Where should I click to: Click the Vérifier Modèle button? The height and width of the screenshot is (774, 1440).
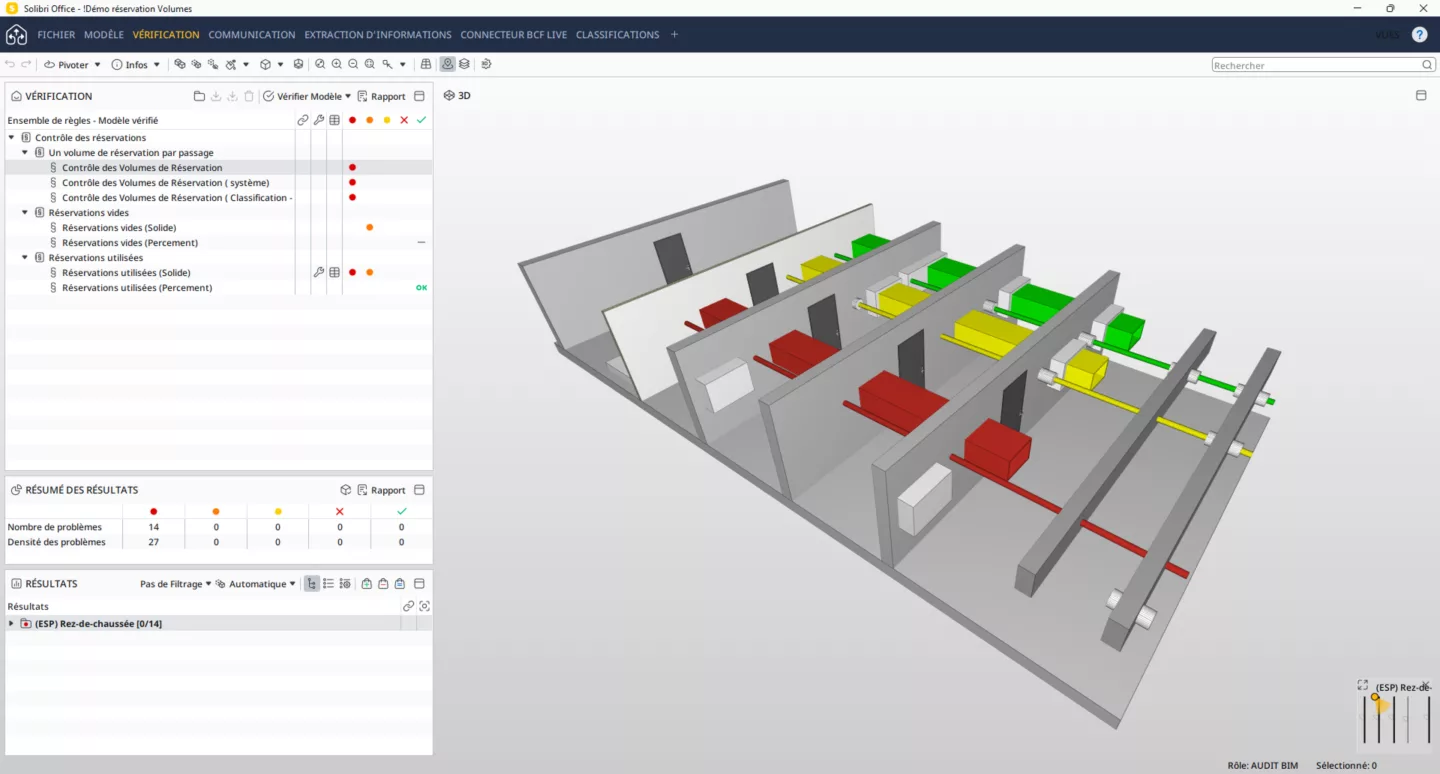tap(307, 97)
